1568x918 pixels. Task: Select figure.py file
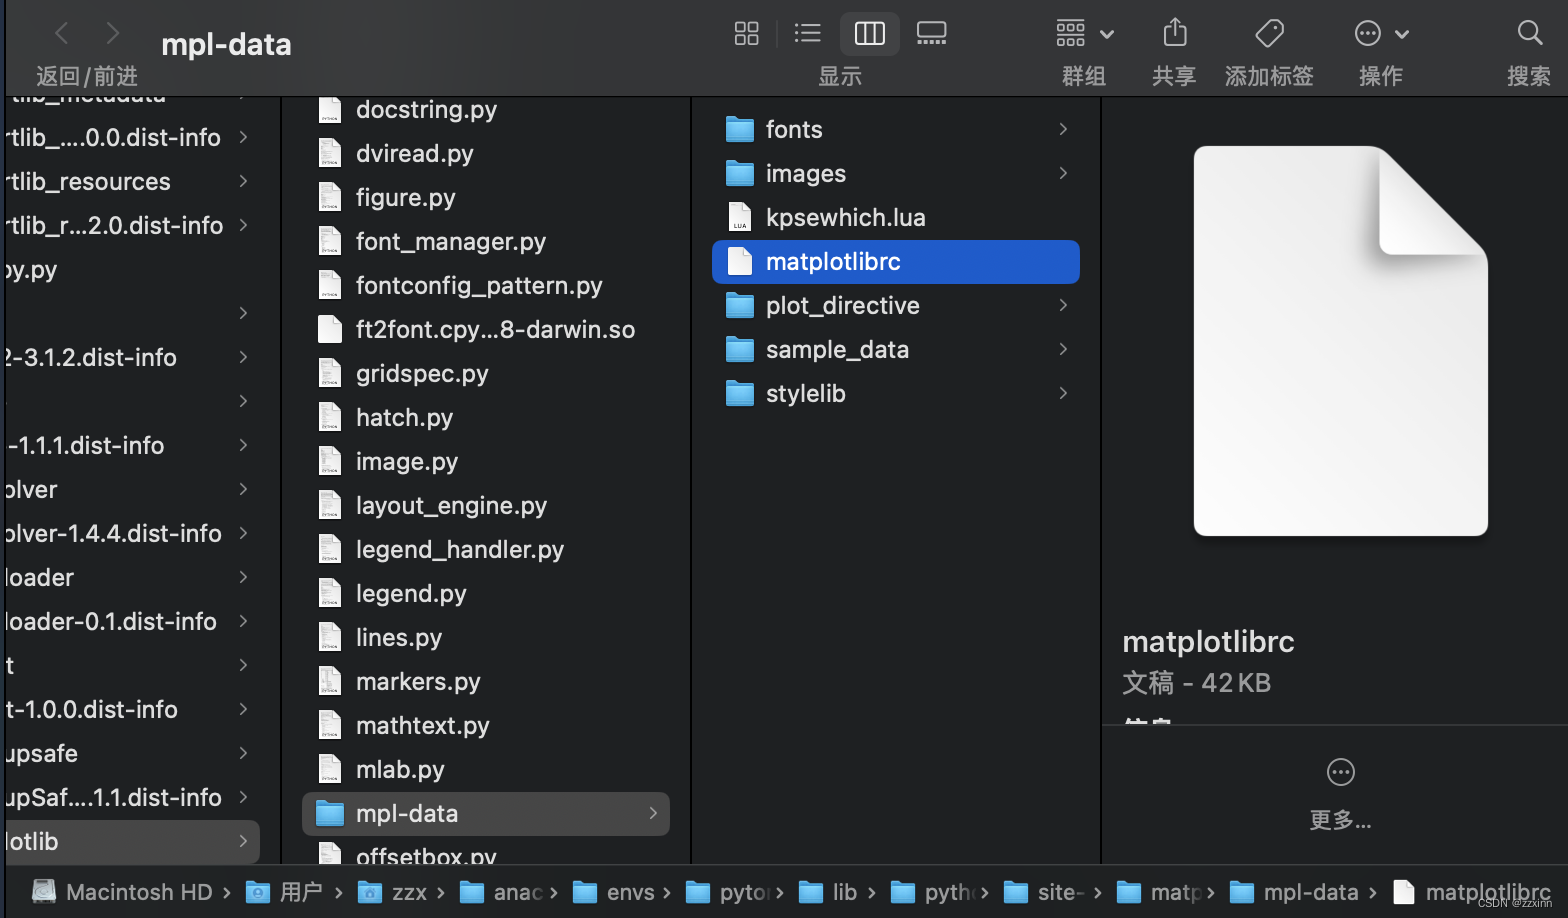486,198
